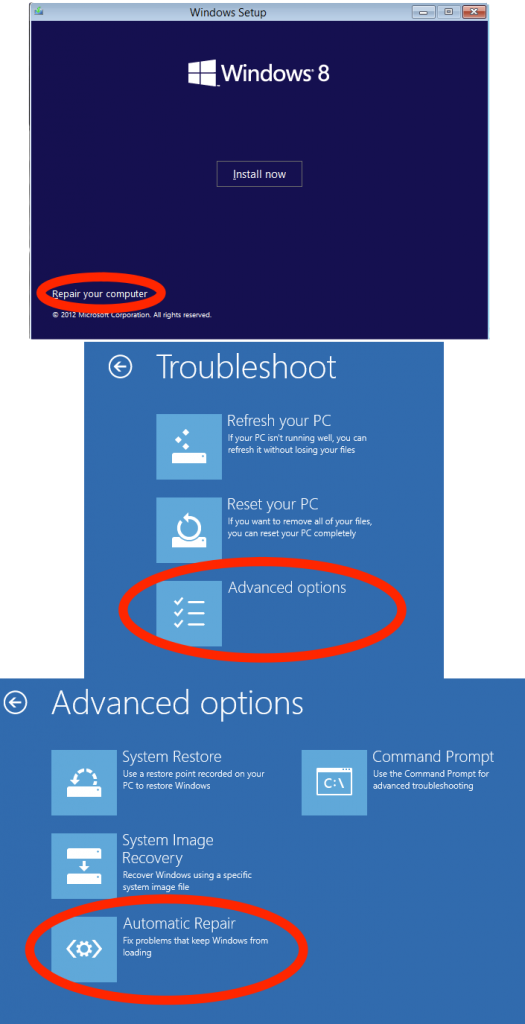This screenshot has width=525, height=1024.
Task: Click the Install now button
Action: coord(259,174)
